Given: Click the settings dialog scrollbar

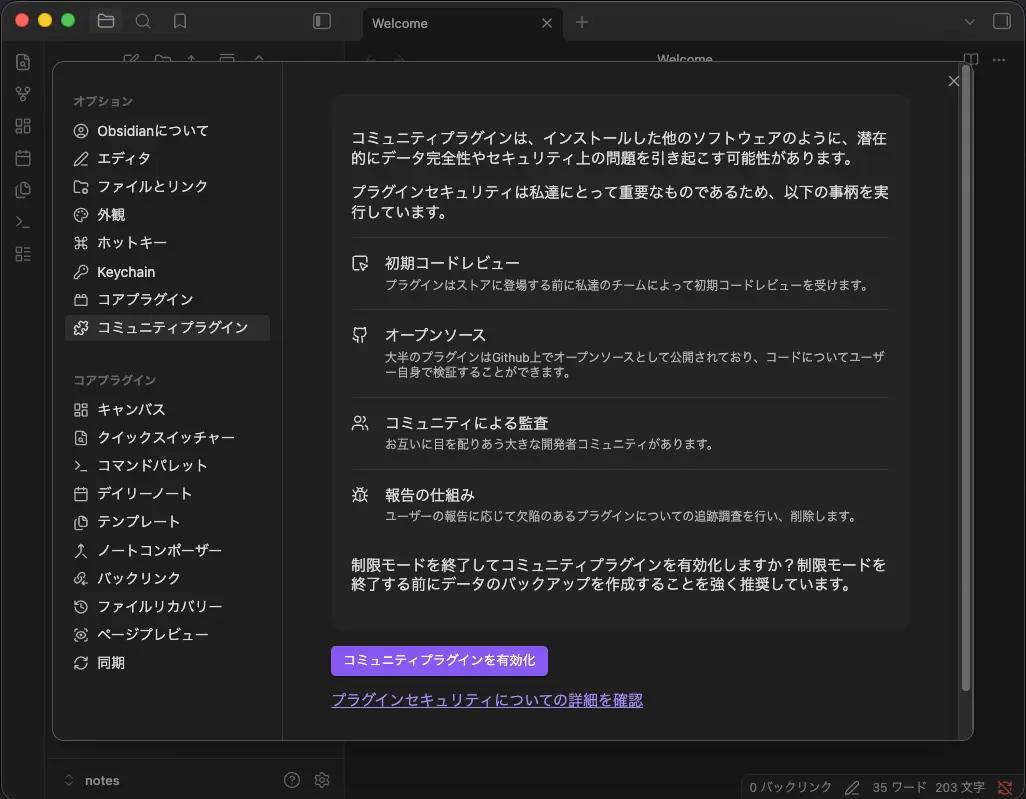Looking at the screenshot, I should [966, 376].
